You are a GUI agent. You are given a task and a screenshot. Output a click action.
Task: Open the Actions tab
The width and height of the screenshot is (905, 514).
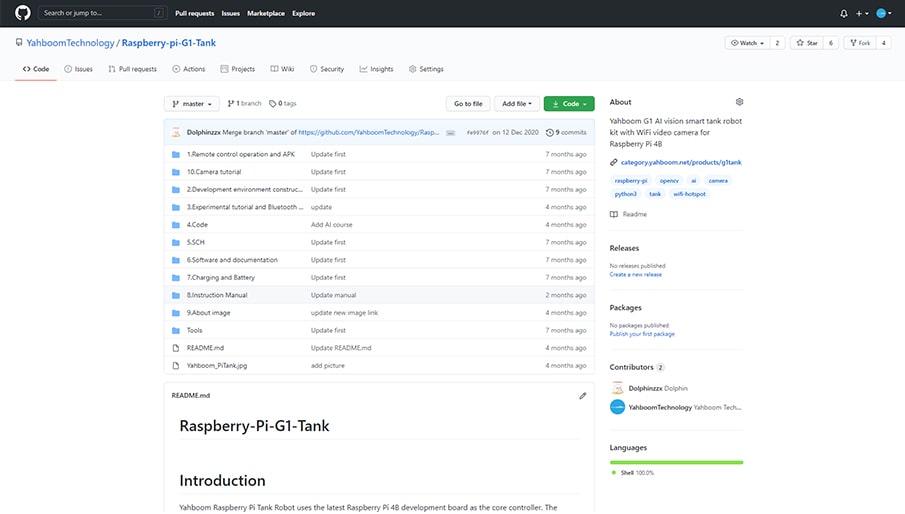(x=189, y=69)
